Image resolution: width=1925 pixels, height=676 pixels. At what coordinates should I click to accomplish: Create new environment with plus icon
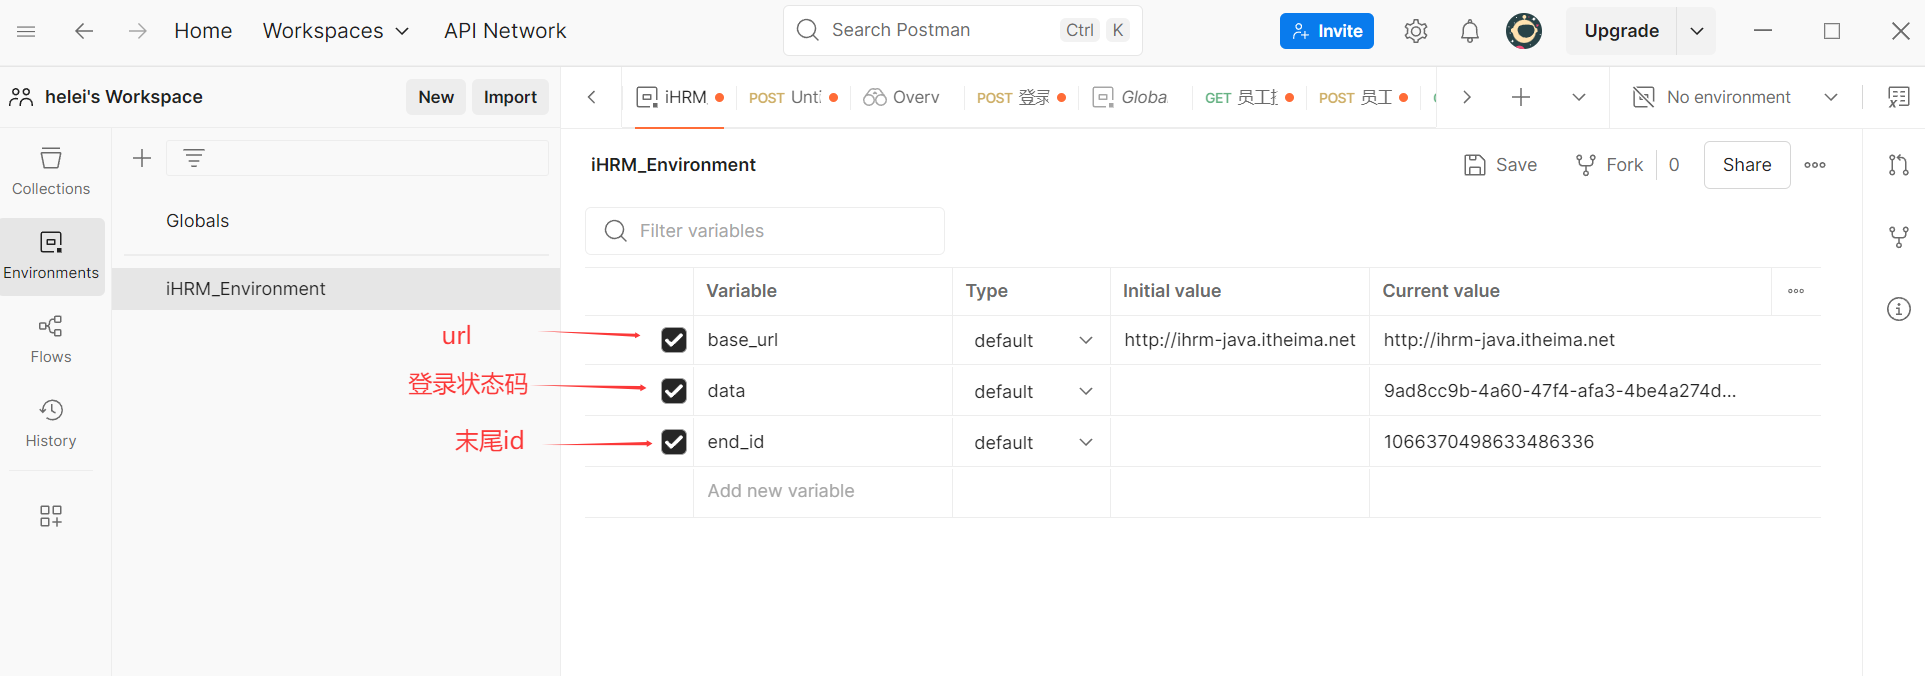tap(142, 158)
